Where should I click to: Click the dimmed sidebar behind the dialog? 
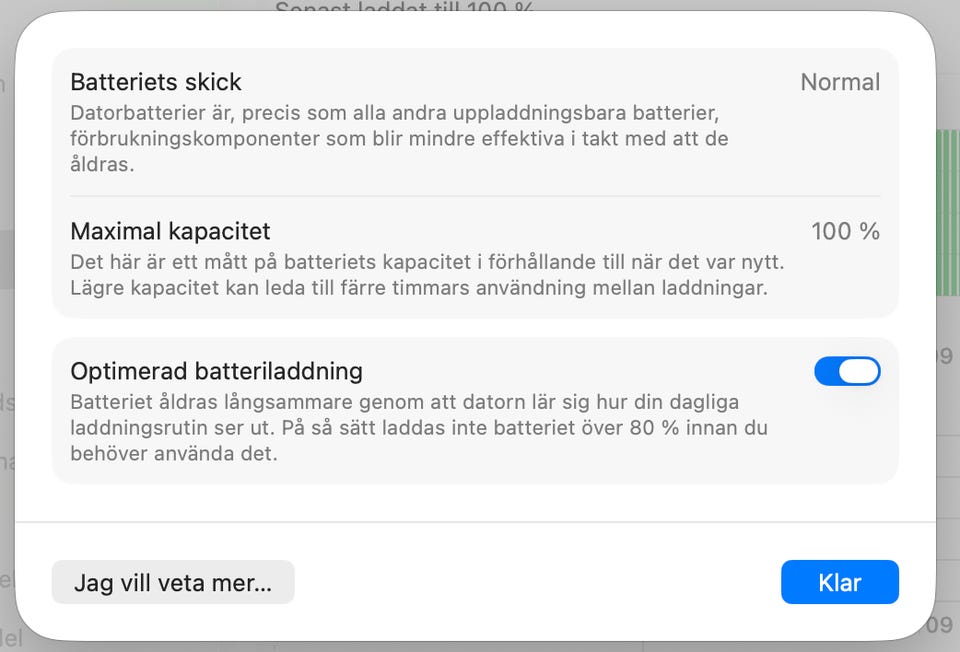click(6, 260)
